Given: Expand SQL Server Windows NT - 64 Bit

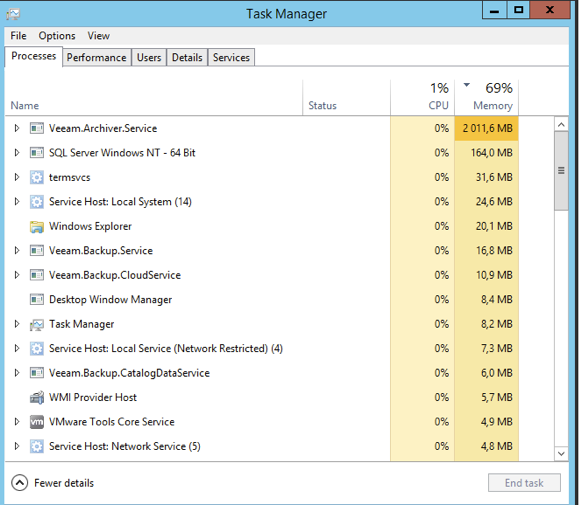Looking at the screenshot, I should coord(17,153).
